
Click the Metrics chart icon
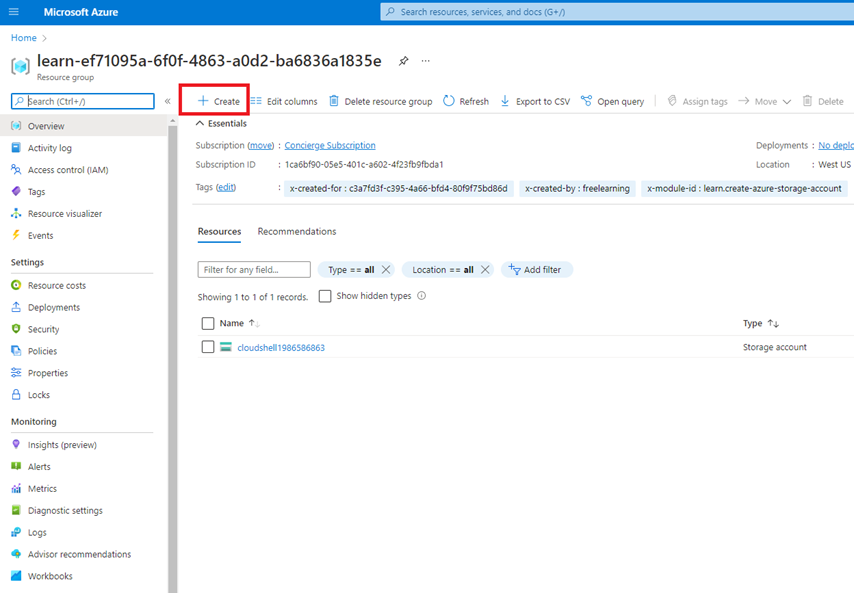tap(16, 488)
